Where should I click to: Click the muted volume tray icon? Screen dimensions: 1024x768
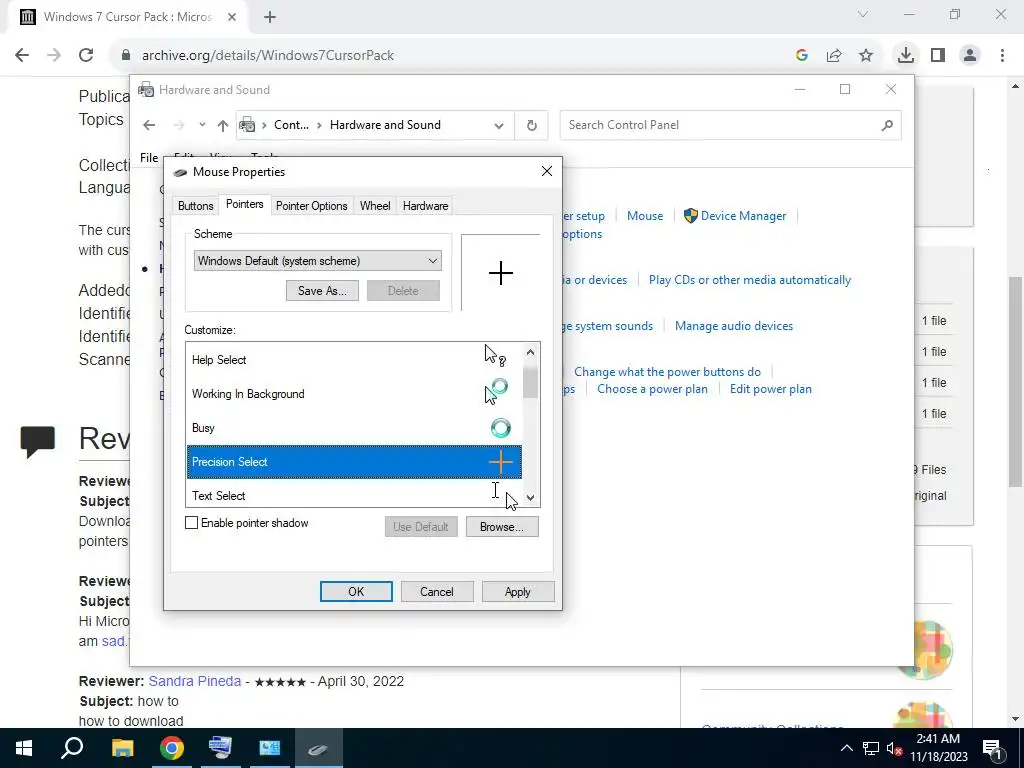894,748
